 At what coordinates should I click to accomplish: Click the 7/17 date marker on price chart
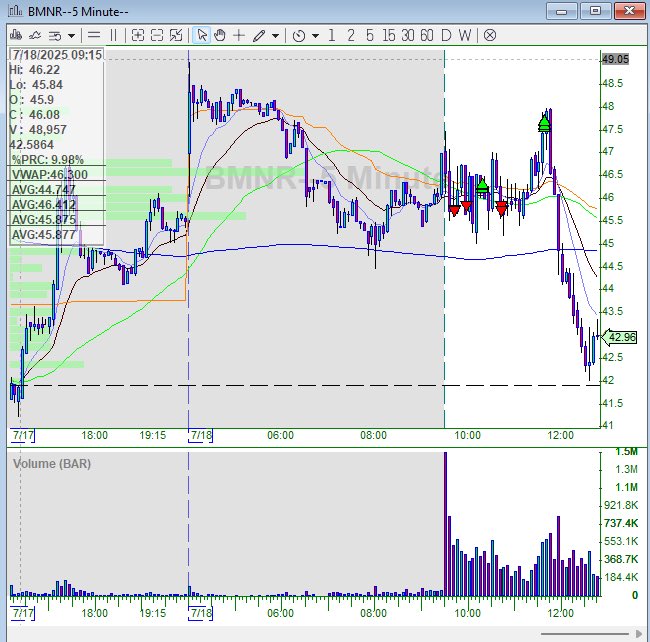[23, 435]
